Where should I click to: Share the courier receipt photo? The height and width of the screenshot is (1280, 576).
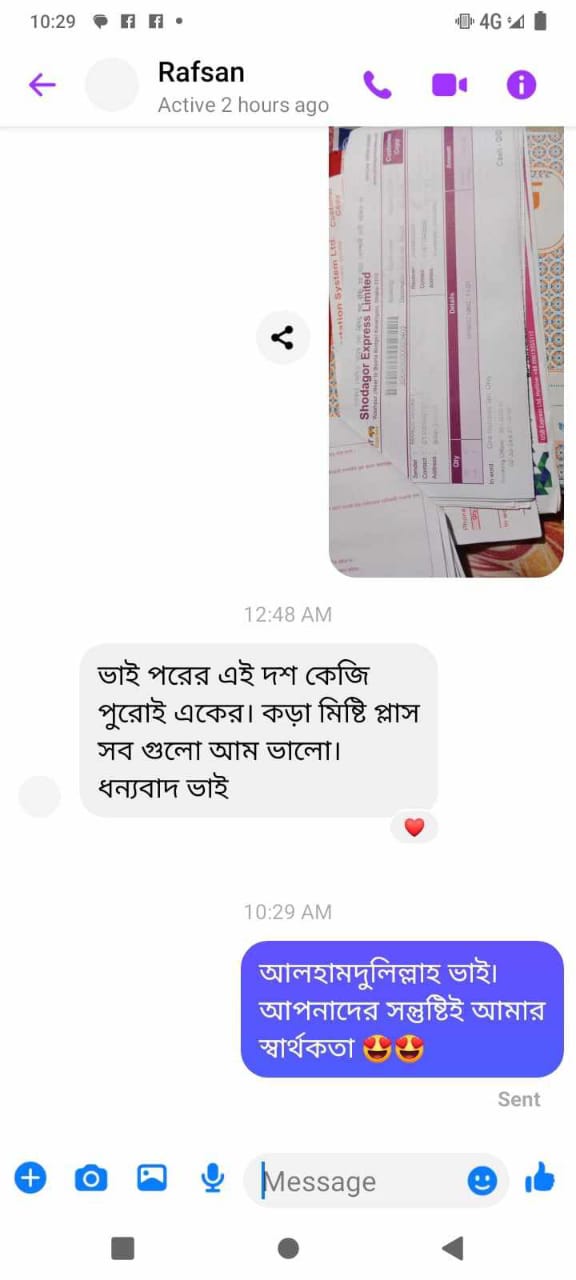coord(283,338)
